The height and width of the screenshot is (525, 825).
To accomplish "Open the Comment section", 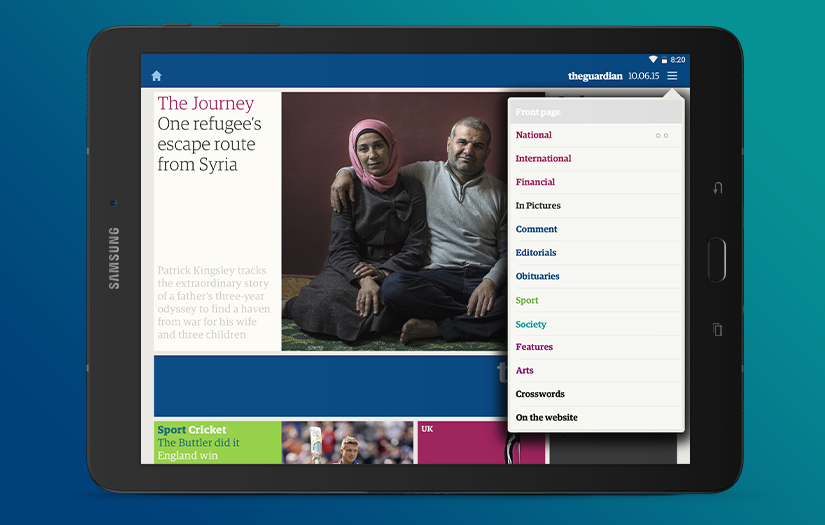I will 596,229.
